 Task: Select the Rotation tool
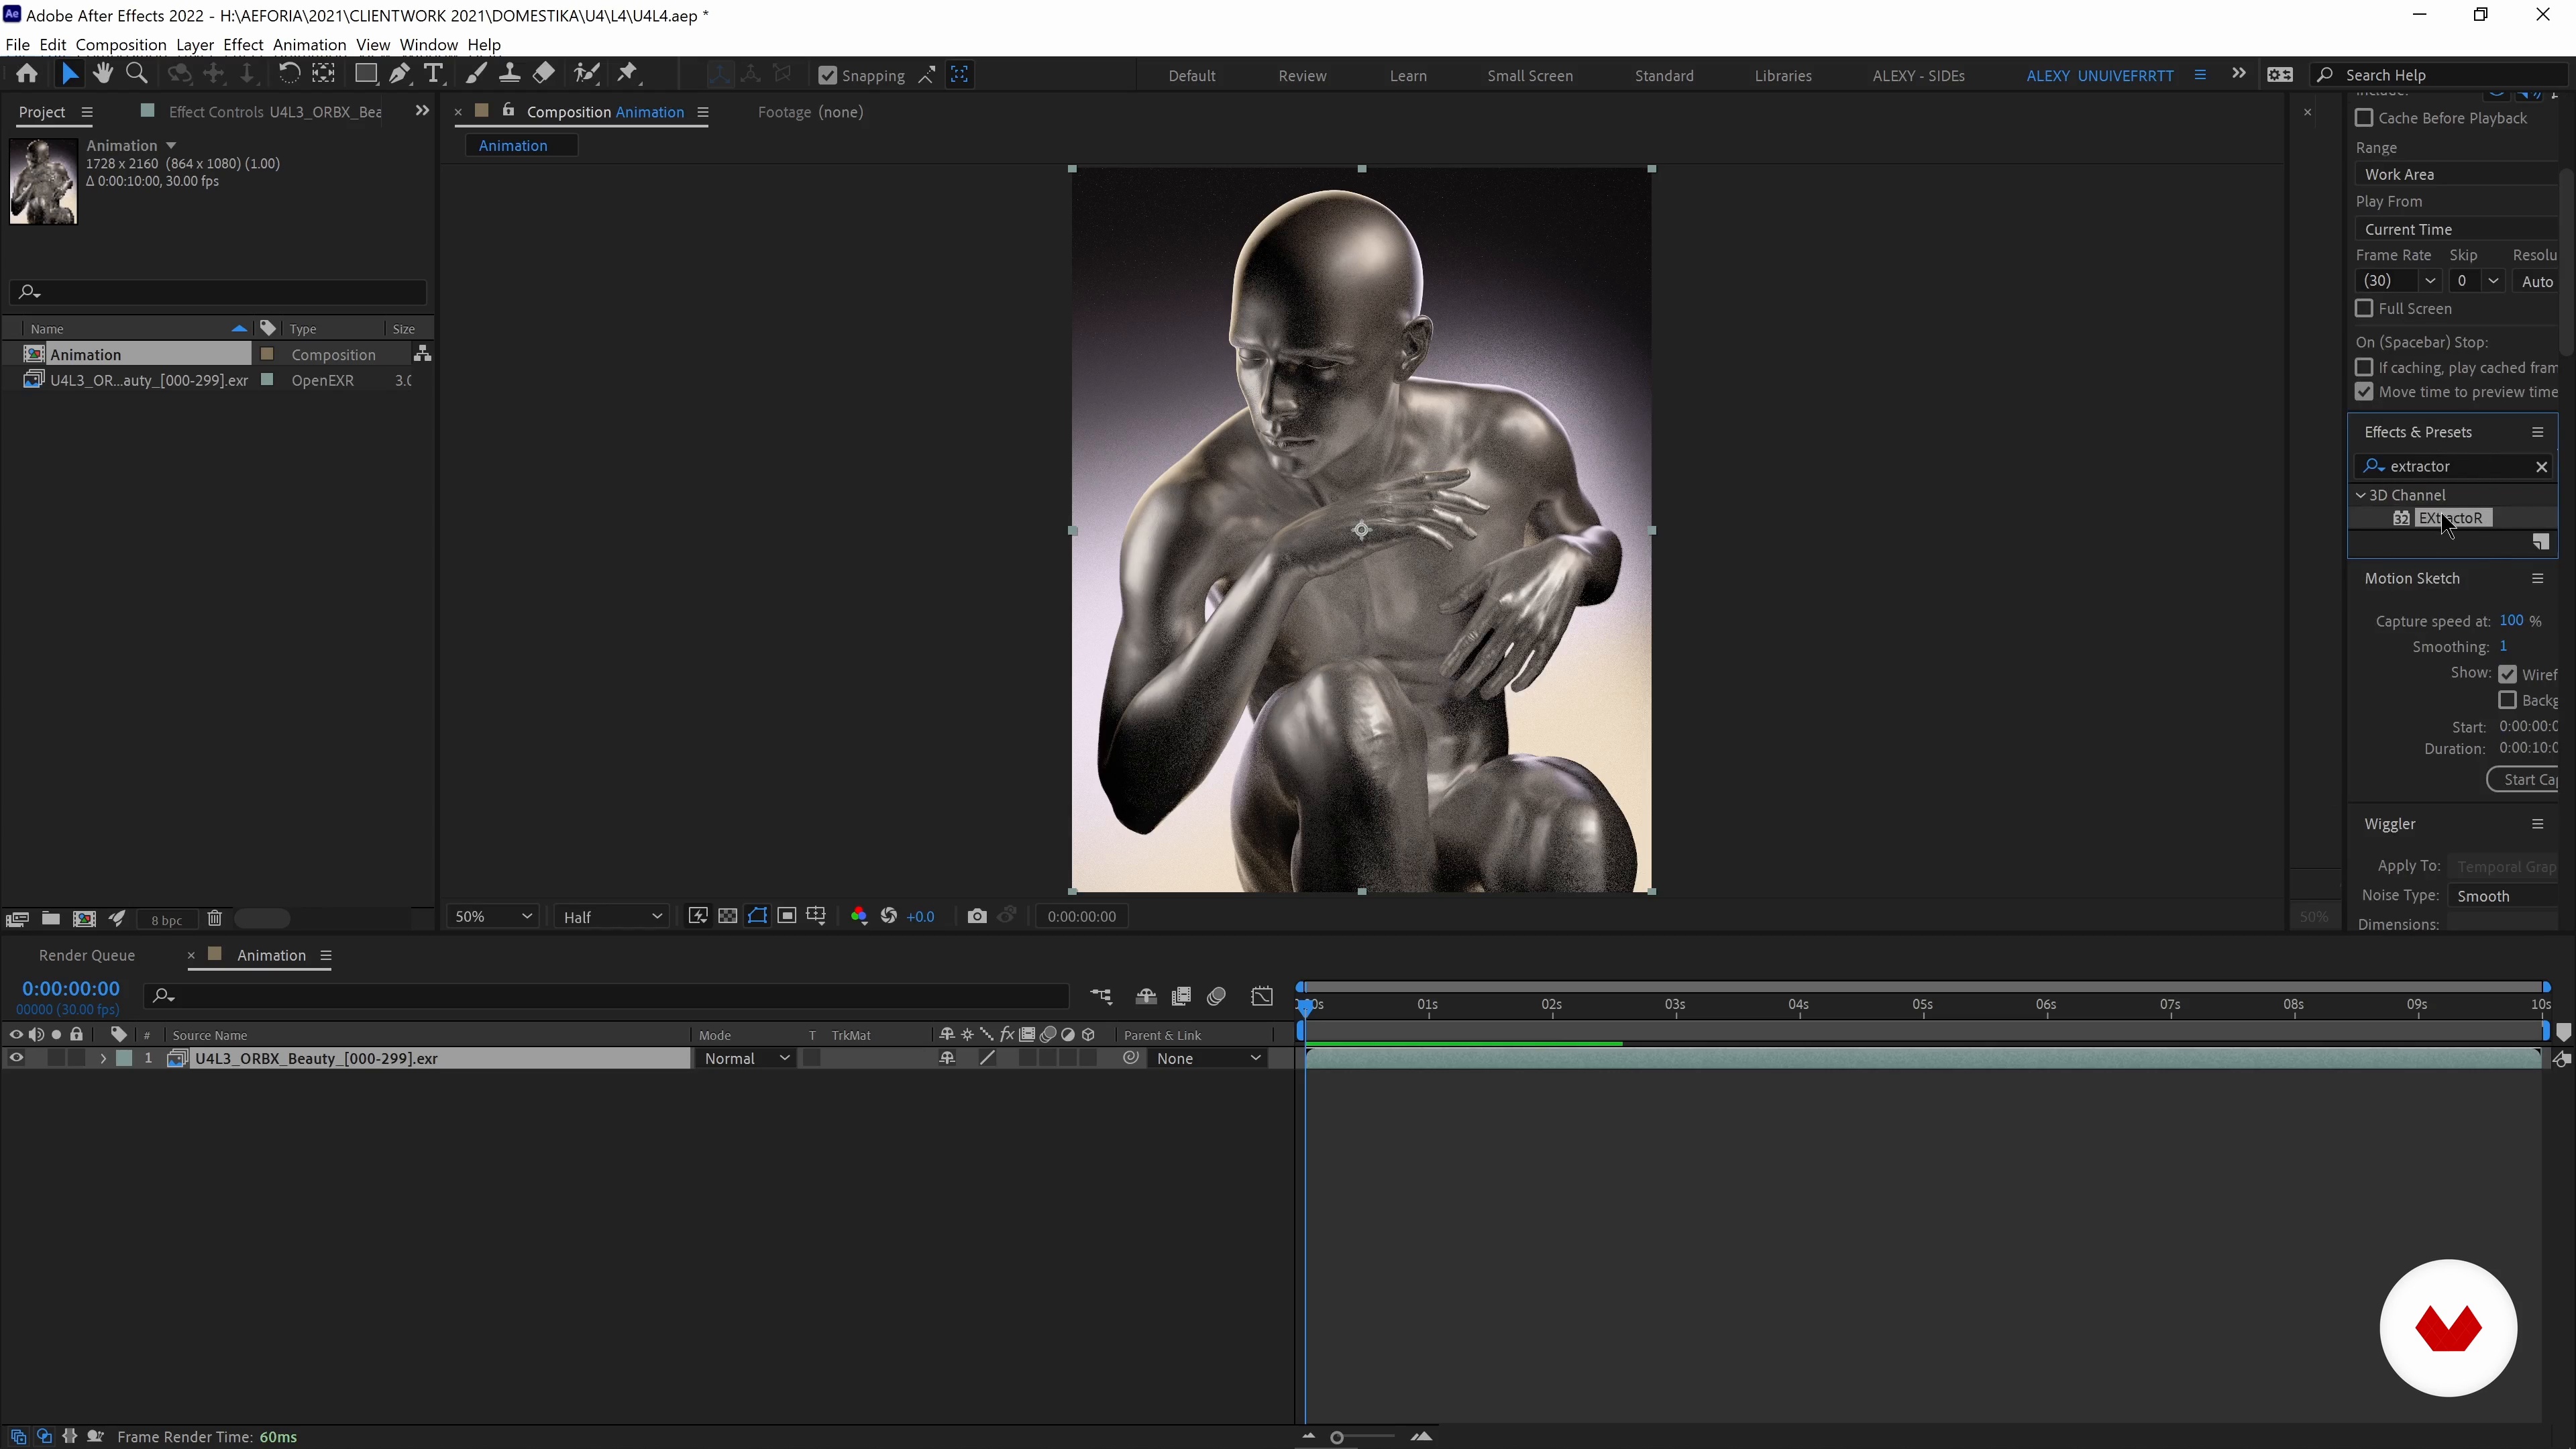pyautogui.click(x=289, y=74)
